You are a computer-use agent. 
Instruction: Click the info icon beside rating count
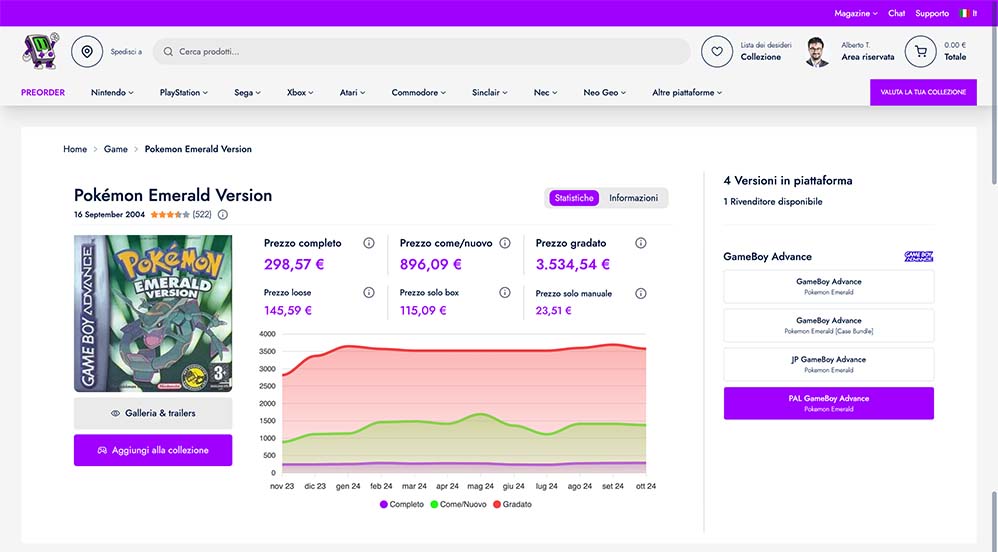(222, 214)
